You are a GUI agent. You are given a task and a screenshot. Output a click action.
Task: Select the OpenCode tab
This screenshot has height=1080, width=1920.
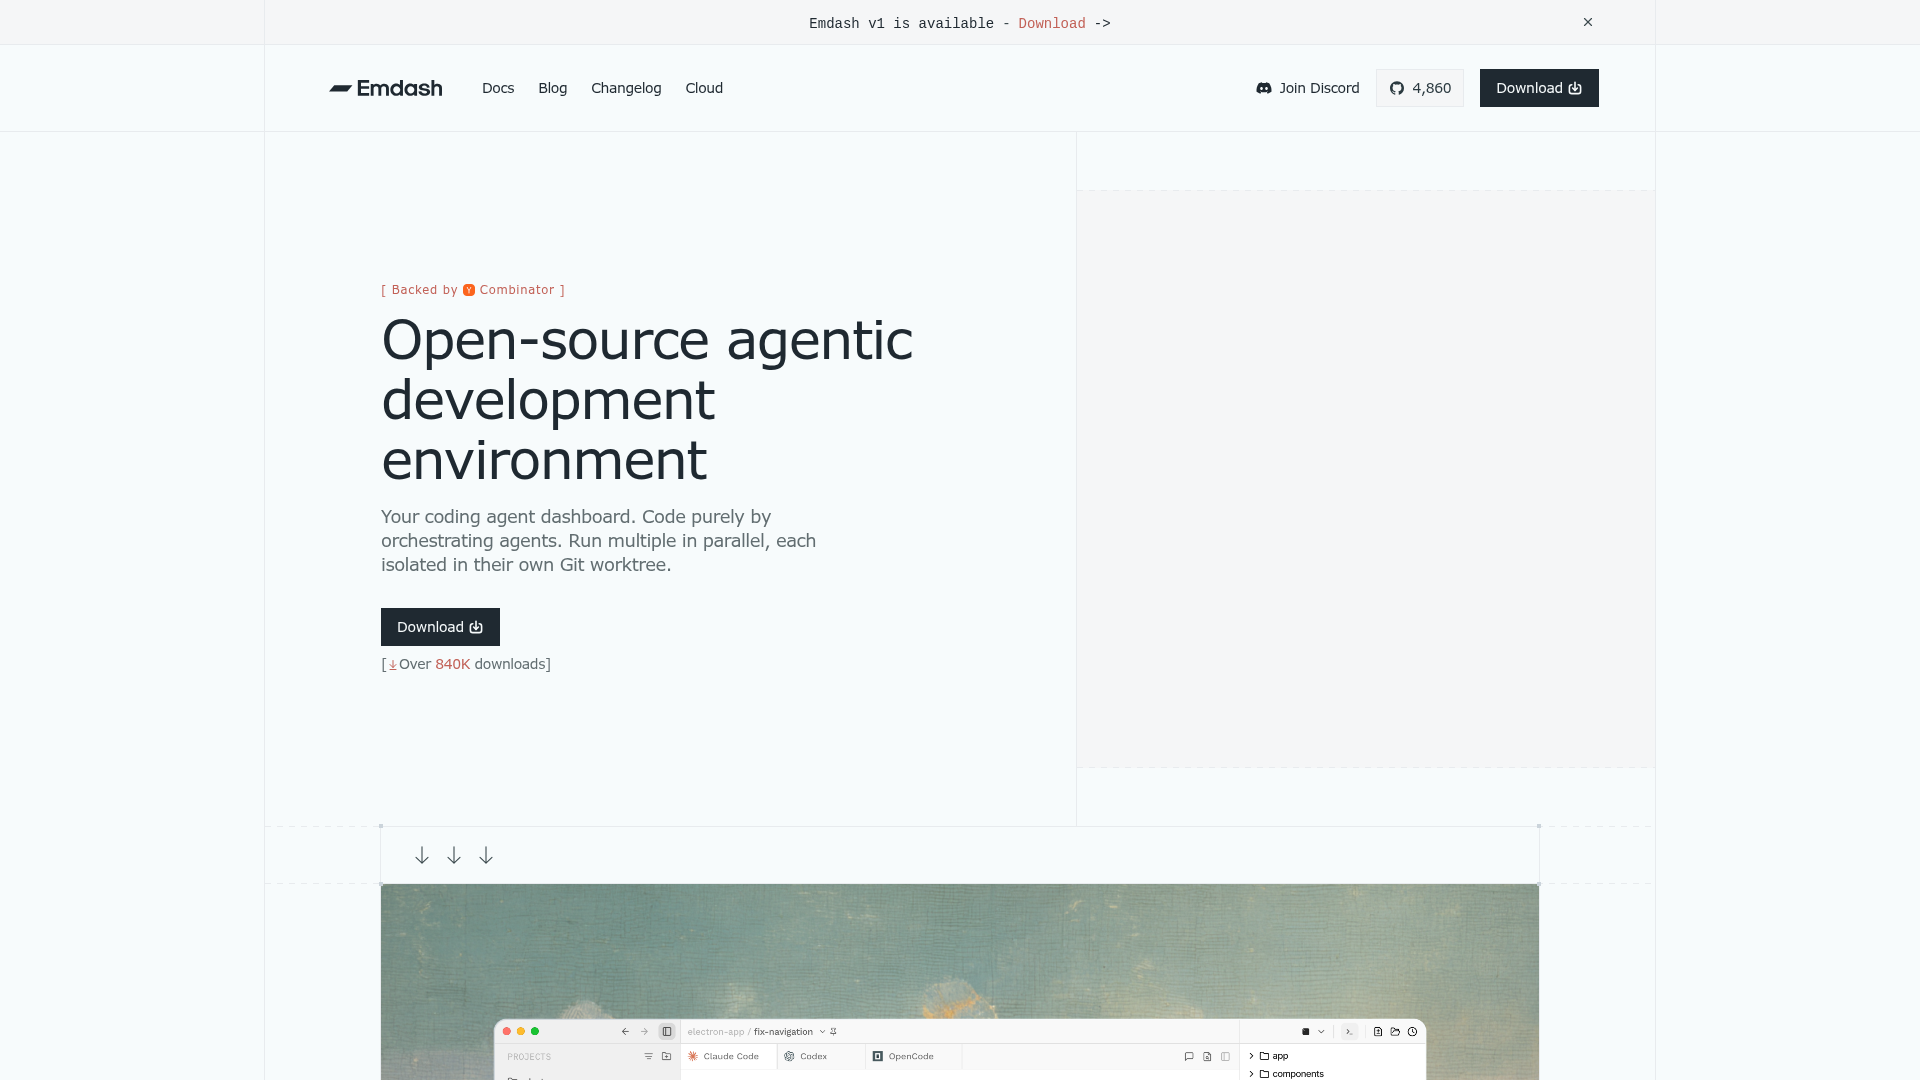pyautogui.click(x=912, y=1056)
